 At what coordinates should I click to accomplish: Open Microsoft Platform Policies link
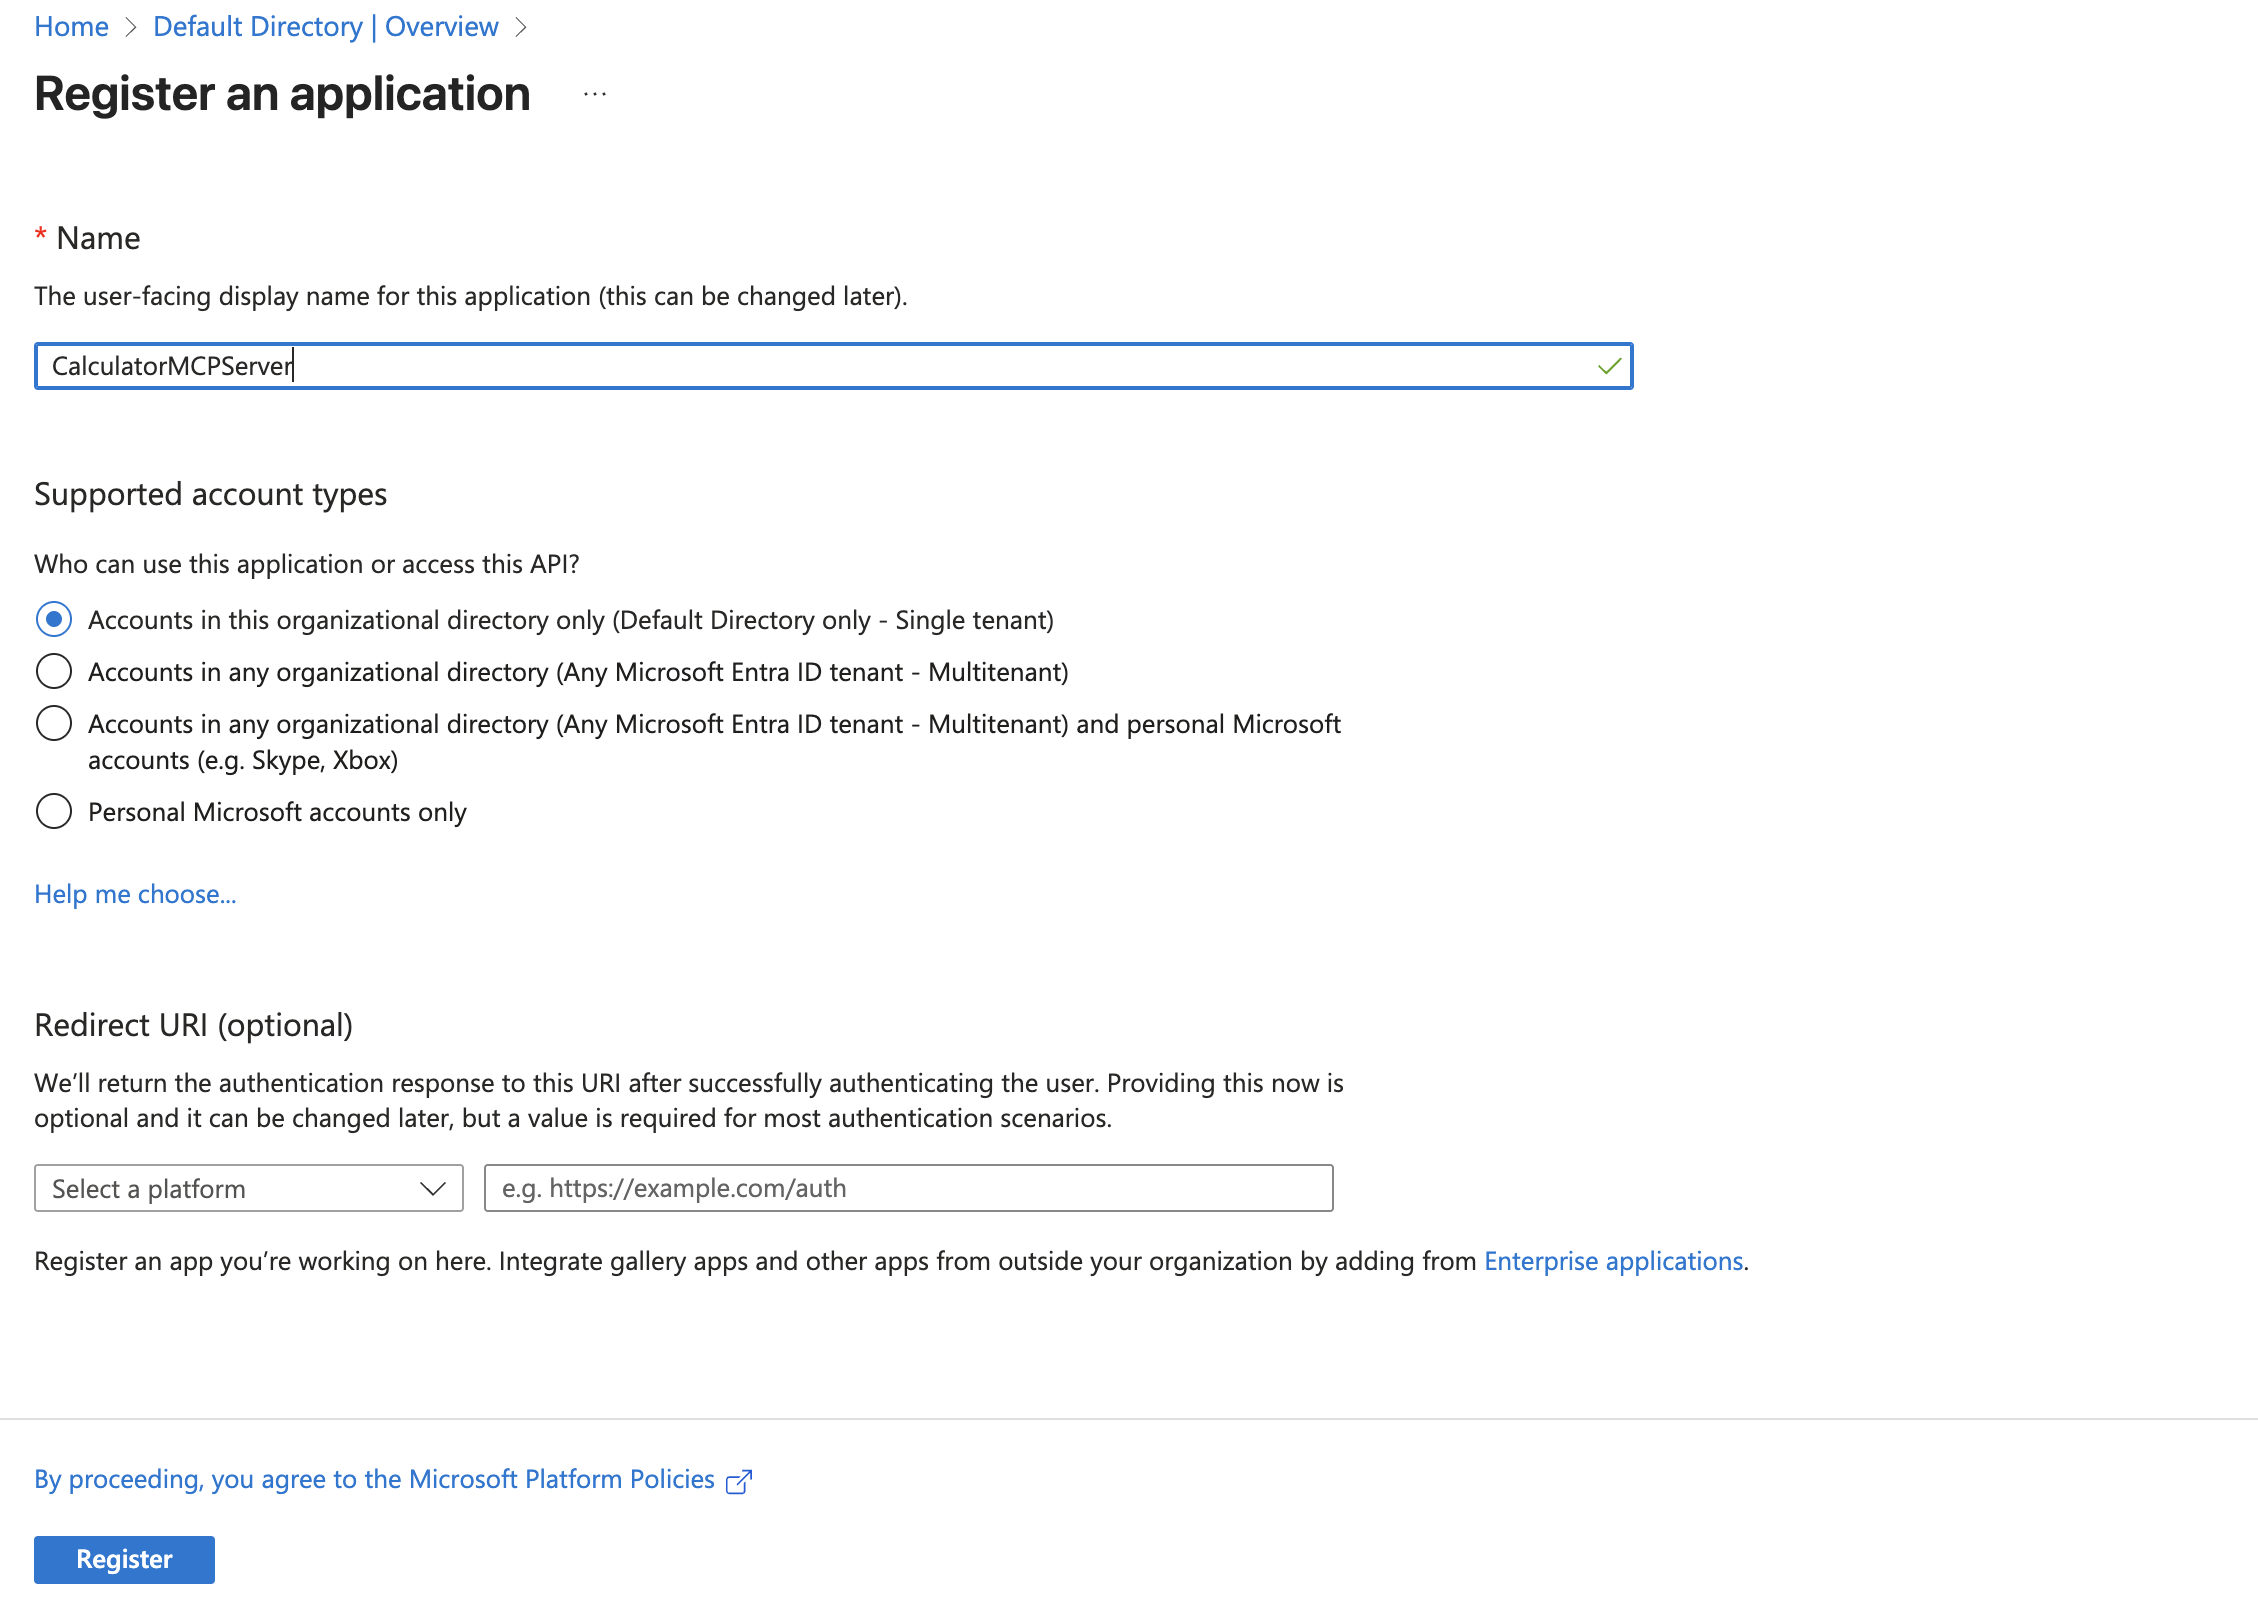(374, 1479)
